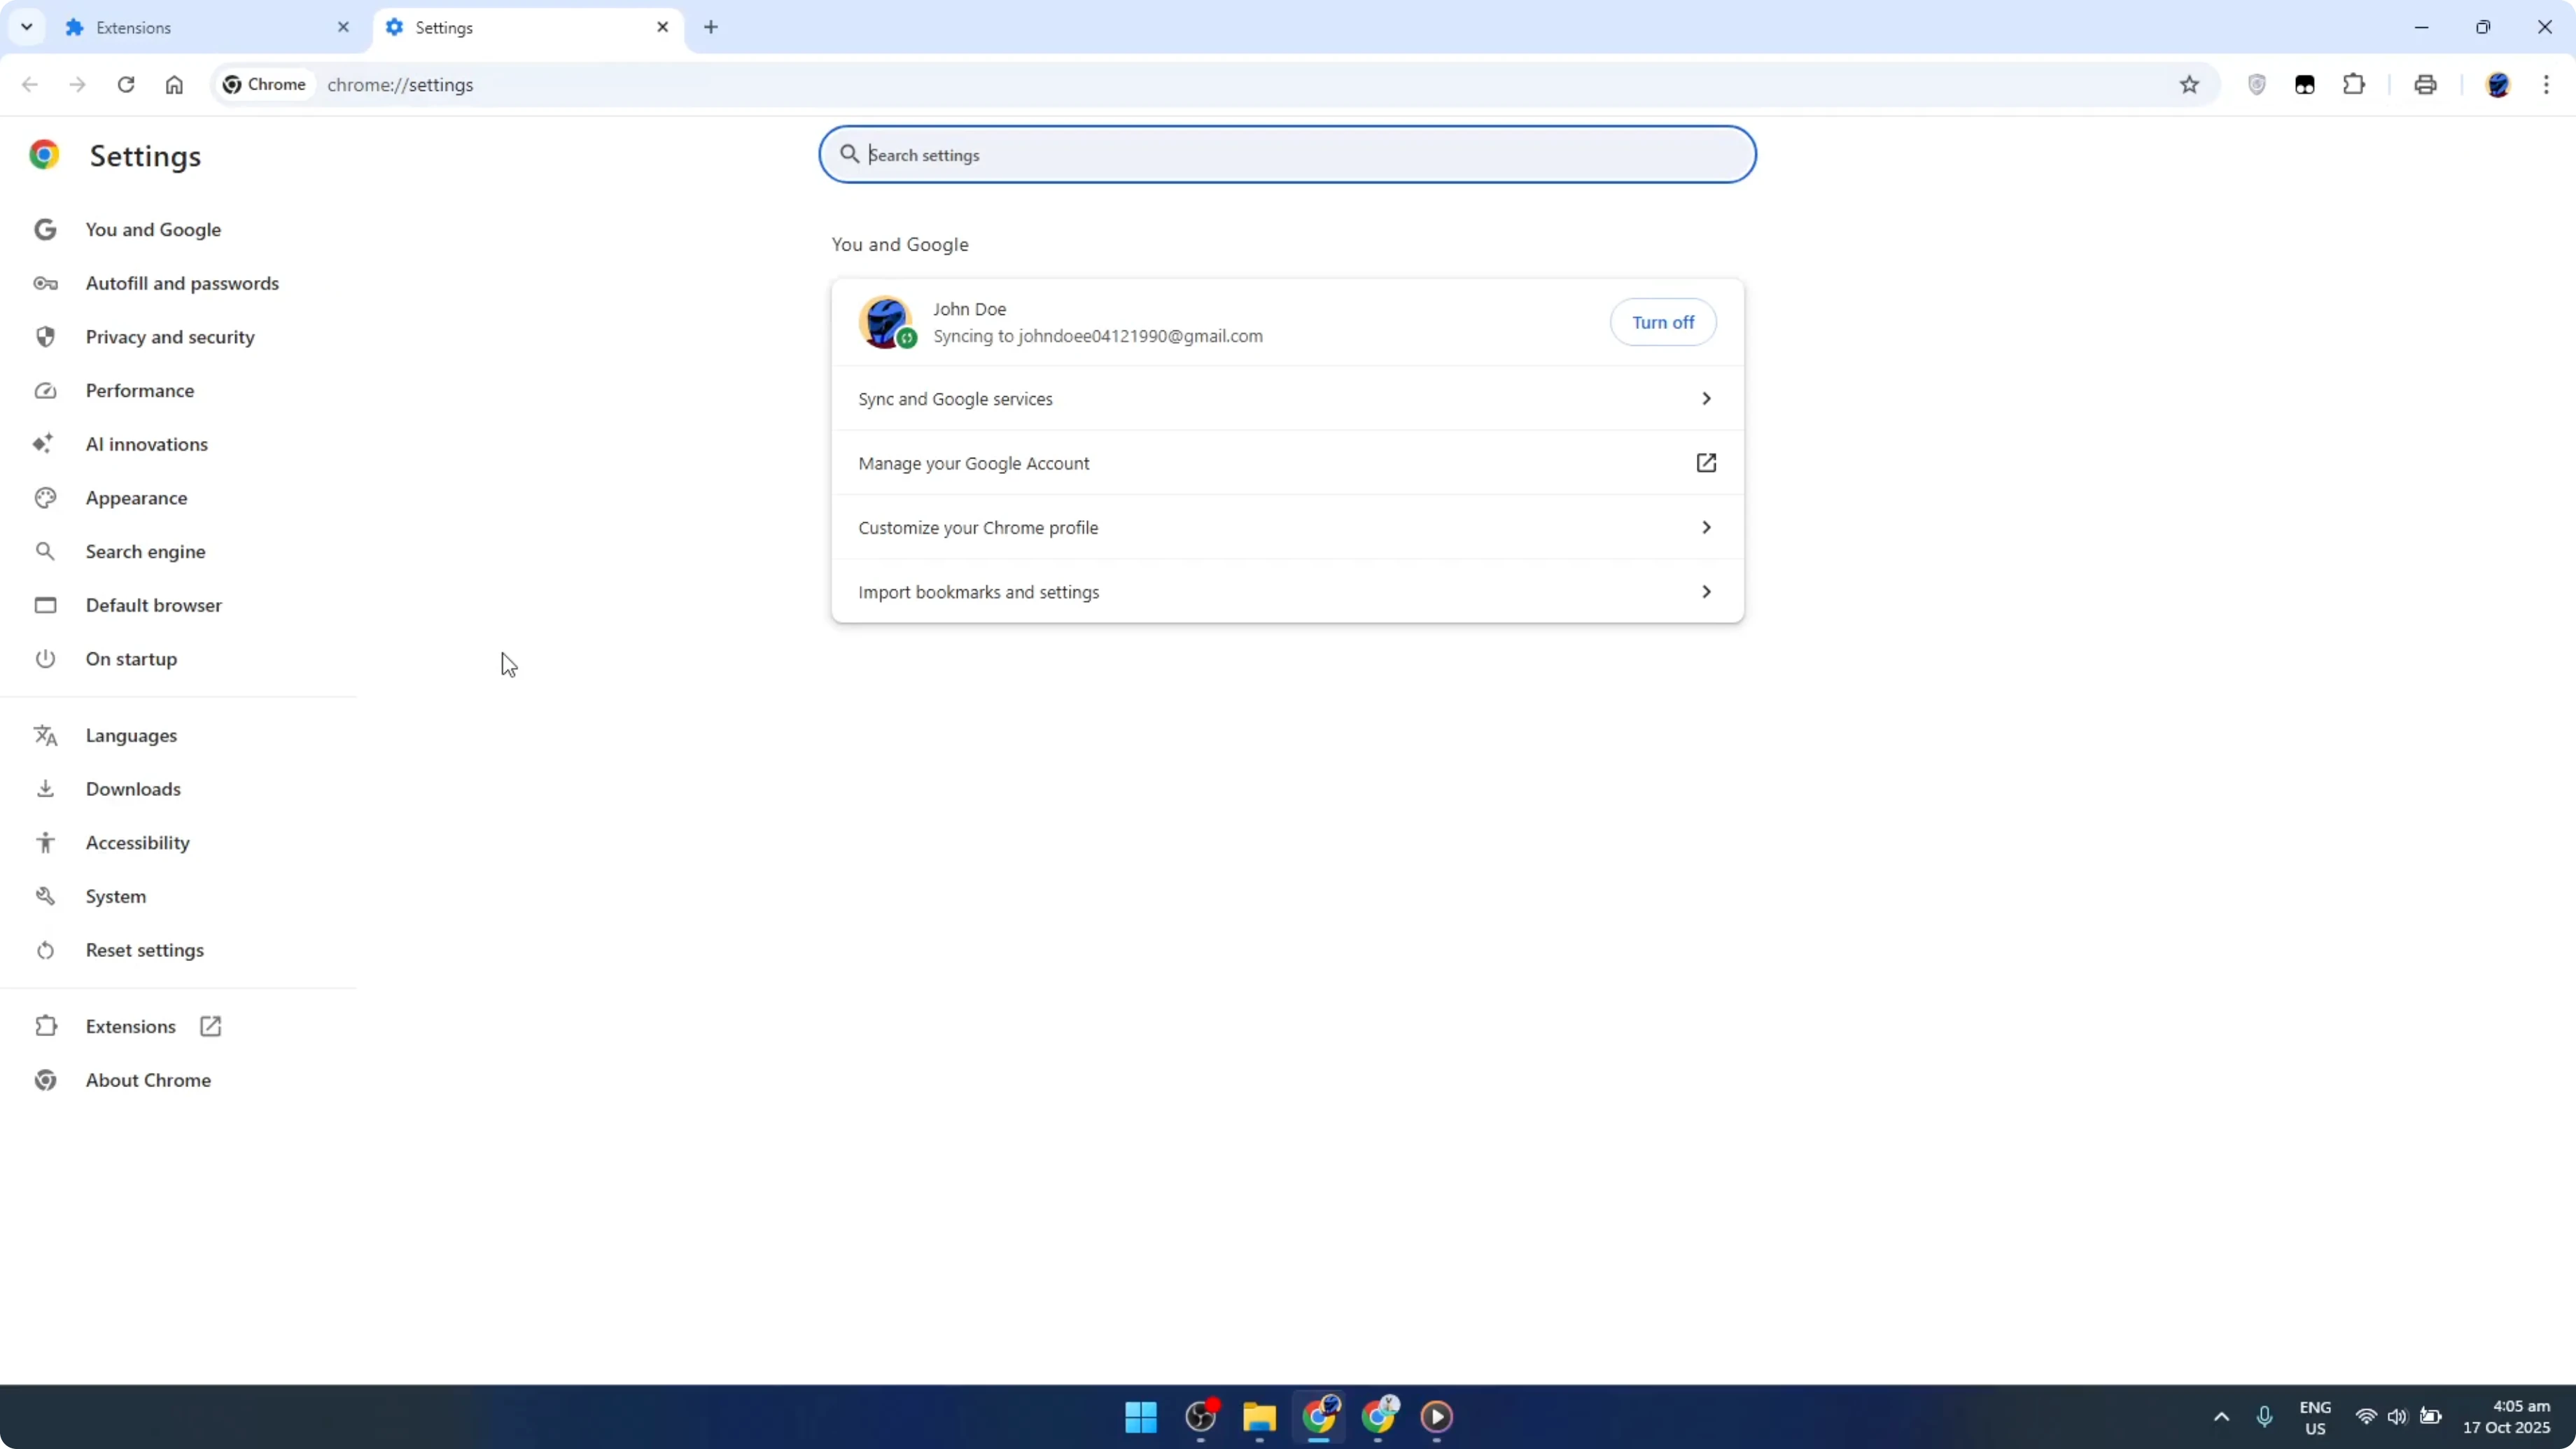Focus the Search settings field

coord(1287,155)
